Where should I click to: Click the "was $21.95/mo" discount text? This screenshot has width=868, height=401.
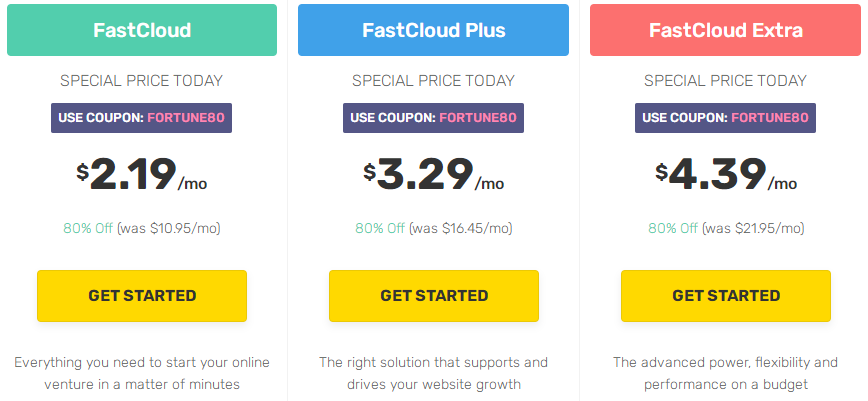pyautogui.click(x=752, y=228)
